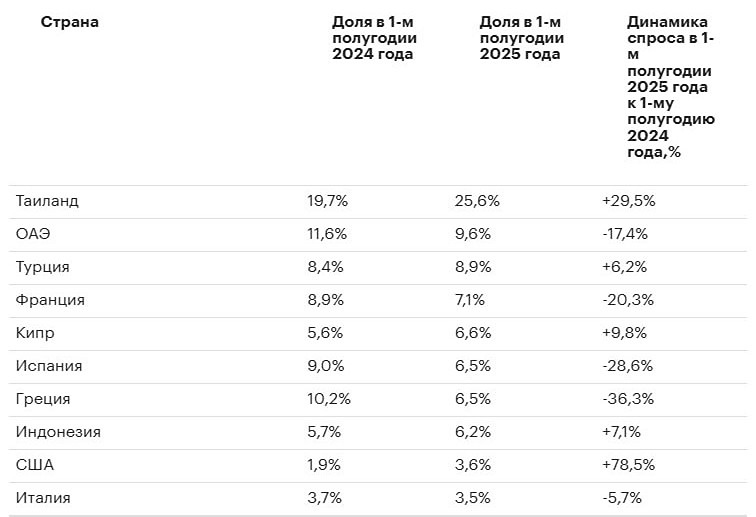The width and height of the screenshot is (756, 517).
Task: Select the "Таиланд" country cell
Action: tap(47, 201)
